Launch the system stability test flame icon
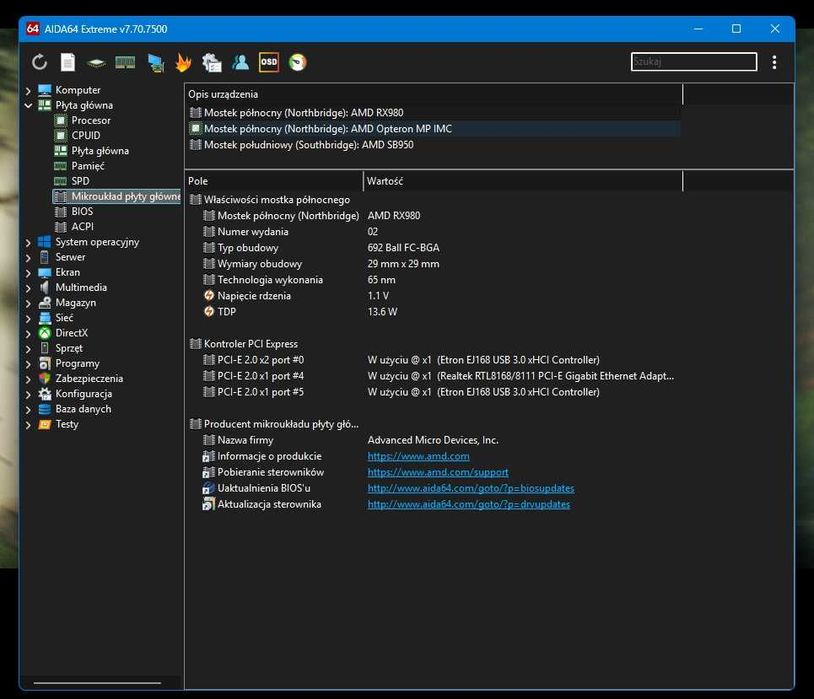814x699 pixels. (x=183, y=62)
